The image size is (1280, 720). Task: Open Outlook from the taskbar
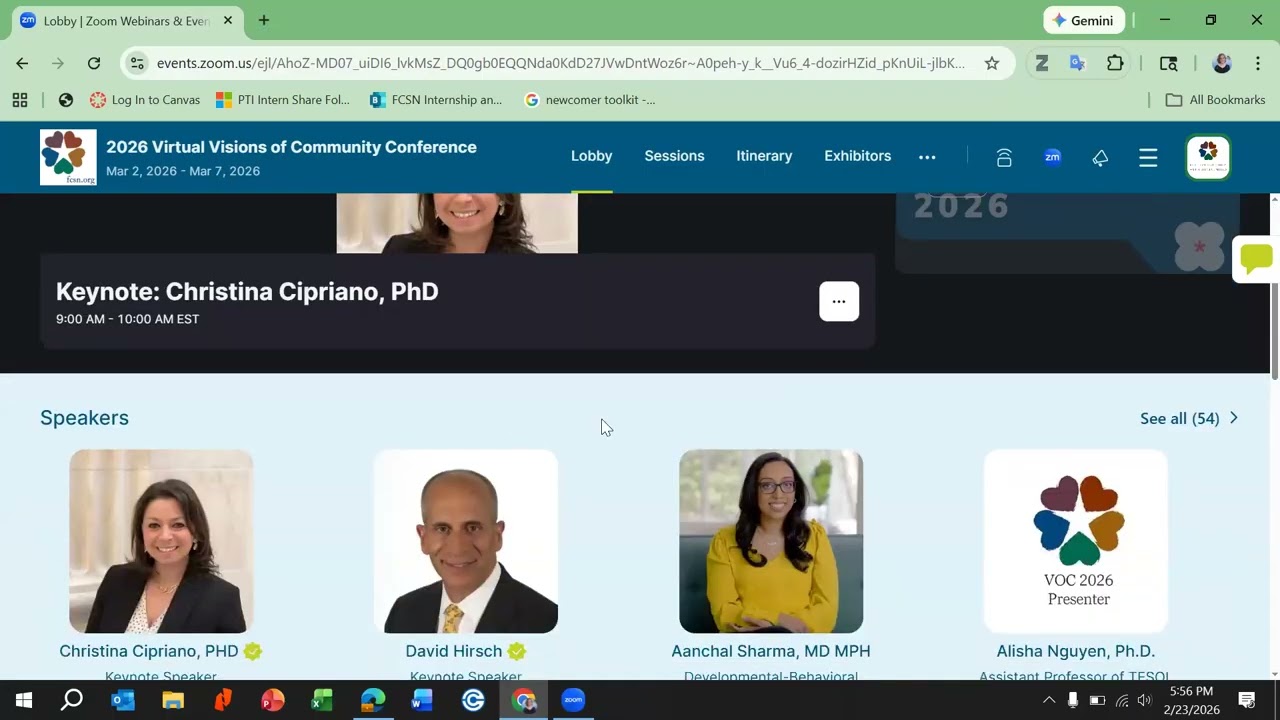[x=123, y=700]
